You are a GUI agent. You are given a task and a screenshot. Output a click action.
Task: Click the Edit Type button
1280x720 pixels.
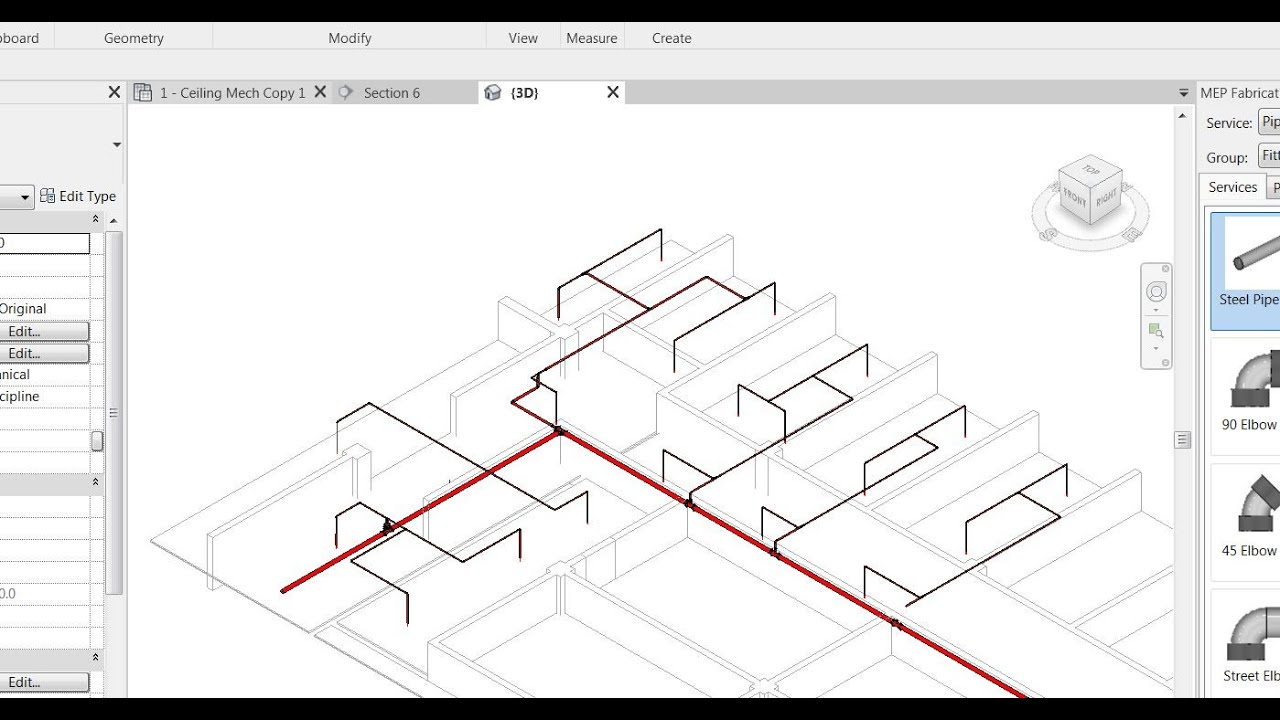(x=78, y=196)
